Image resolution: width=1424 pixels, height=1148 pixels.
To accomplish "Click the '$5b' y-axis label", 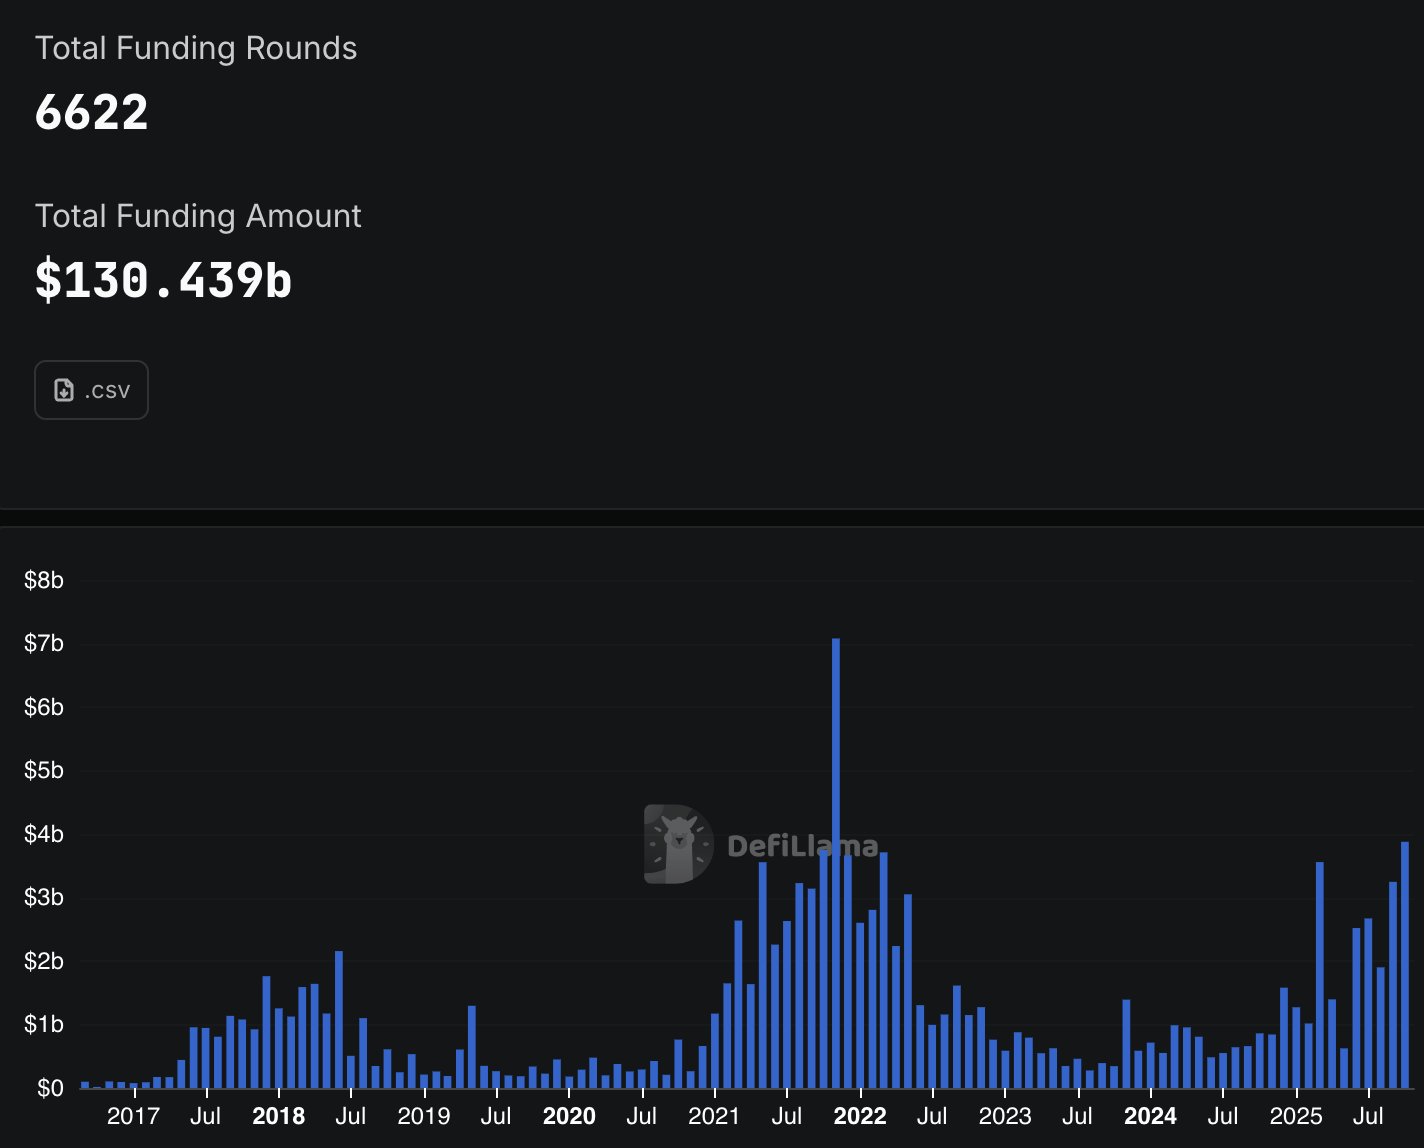I will pos(44,770).
